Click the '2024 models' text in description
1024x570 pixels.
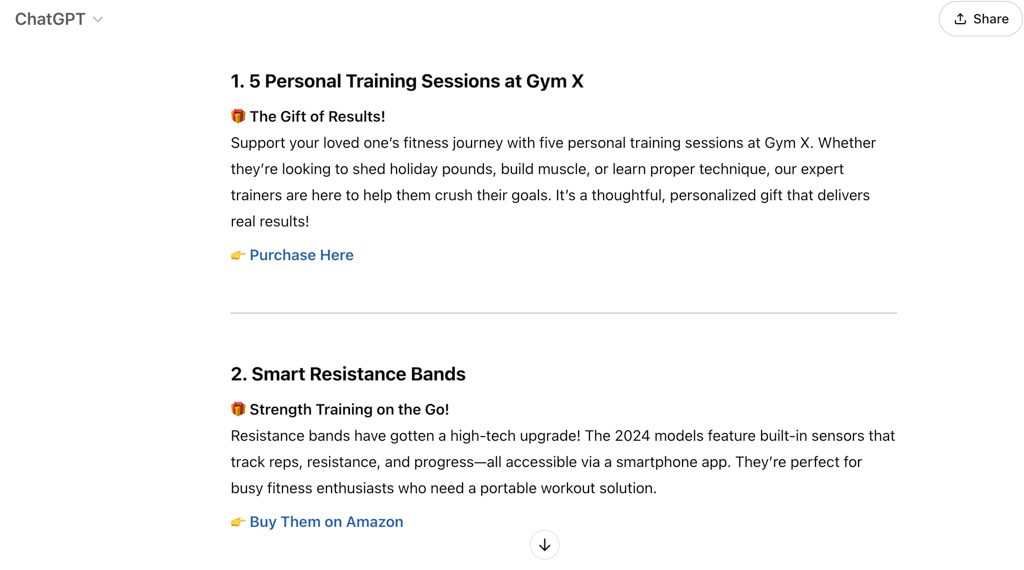point(658,435)
